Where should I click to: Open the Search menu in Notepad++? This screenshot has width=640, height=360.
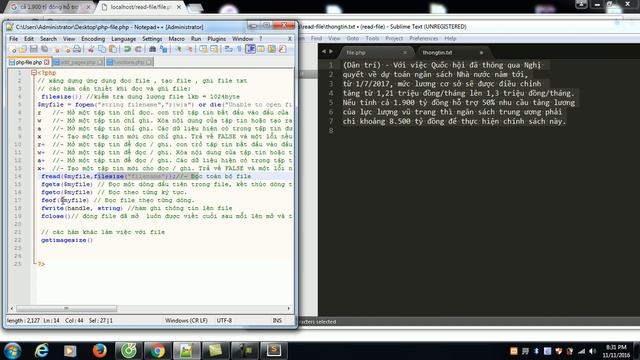click(48, 39)
